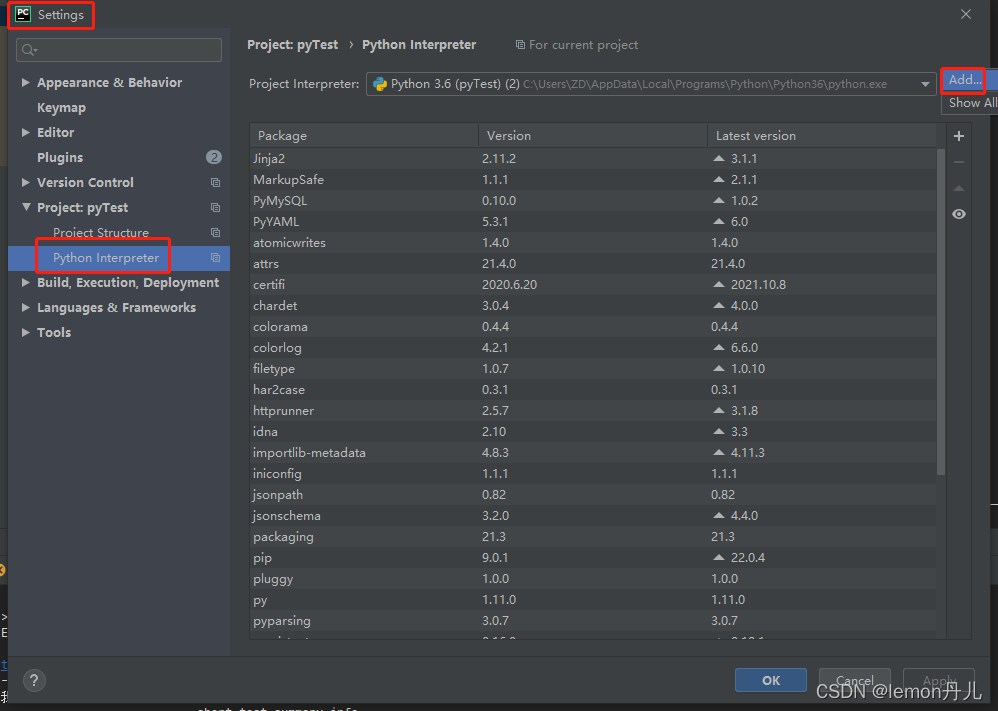Choose Show All from interpreter menu
The height and width of the screenshot is (711, 998).
pyautogui.click(x=973, y=102)
